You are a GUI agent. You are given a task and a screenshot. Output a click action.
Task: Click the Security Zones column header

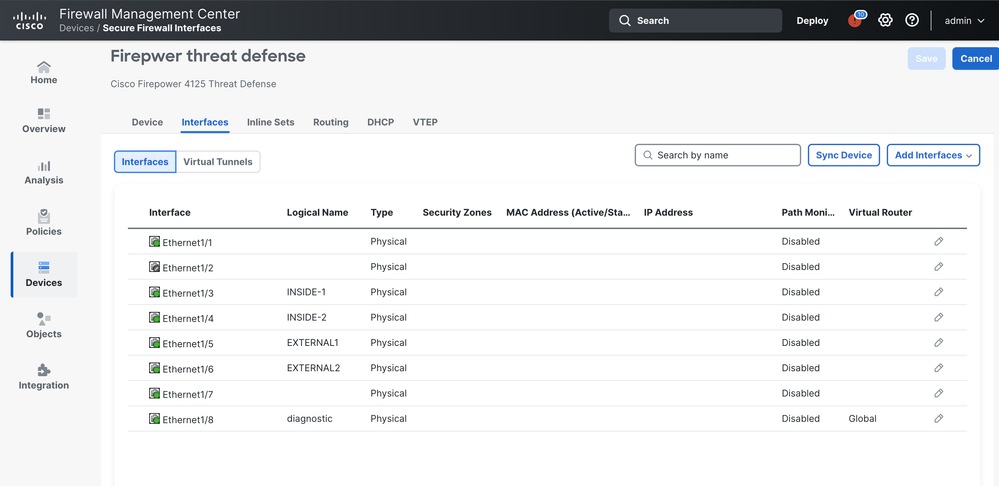(457, 213)
